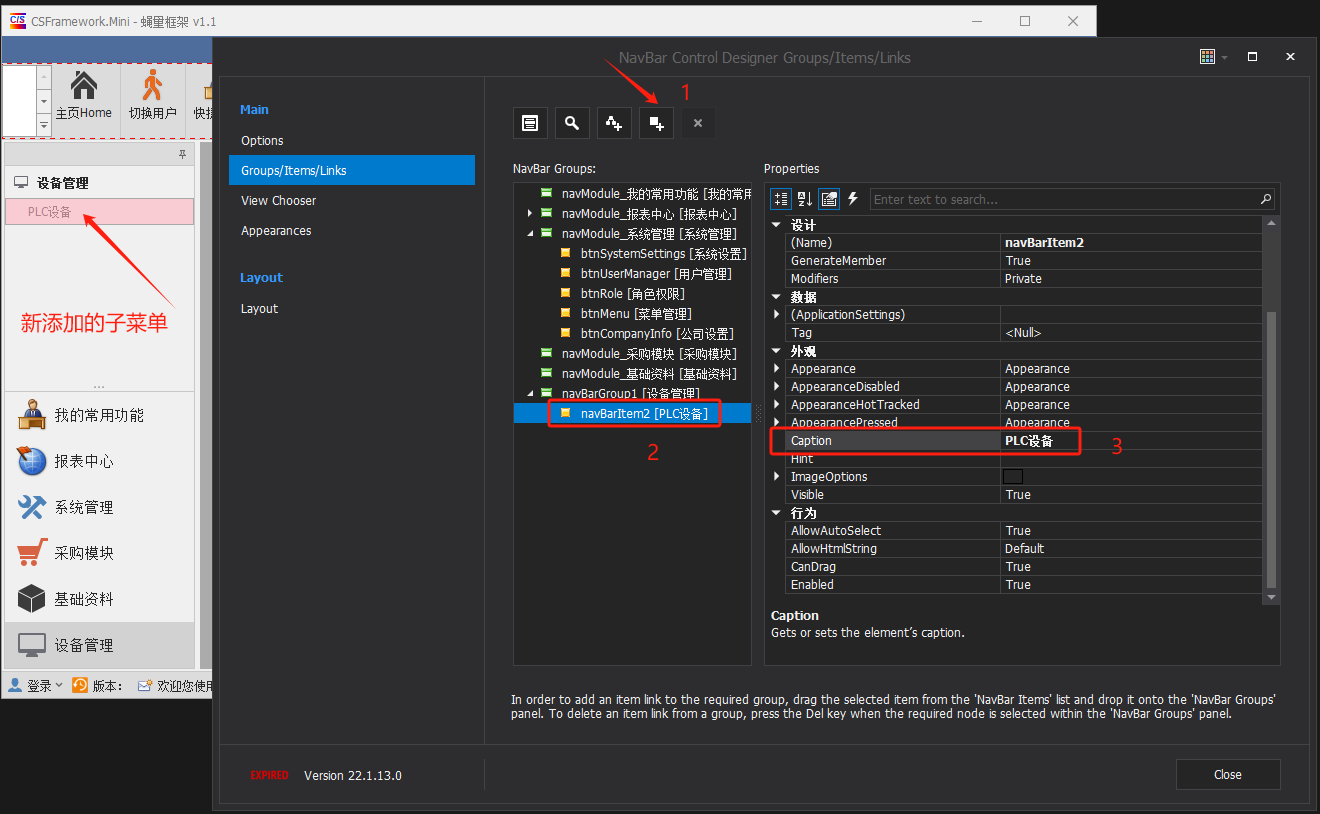
Task: Click the pin icon on navigation panel
Action: 182,154
